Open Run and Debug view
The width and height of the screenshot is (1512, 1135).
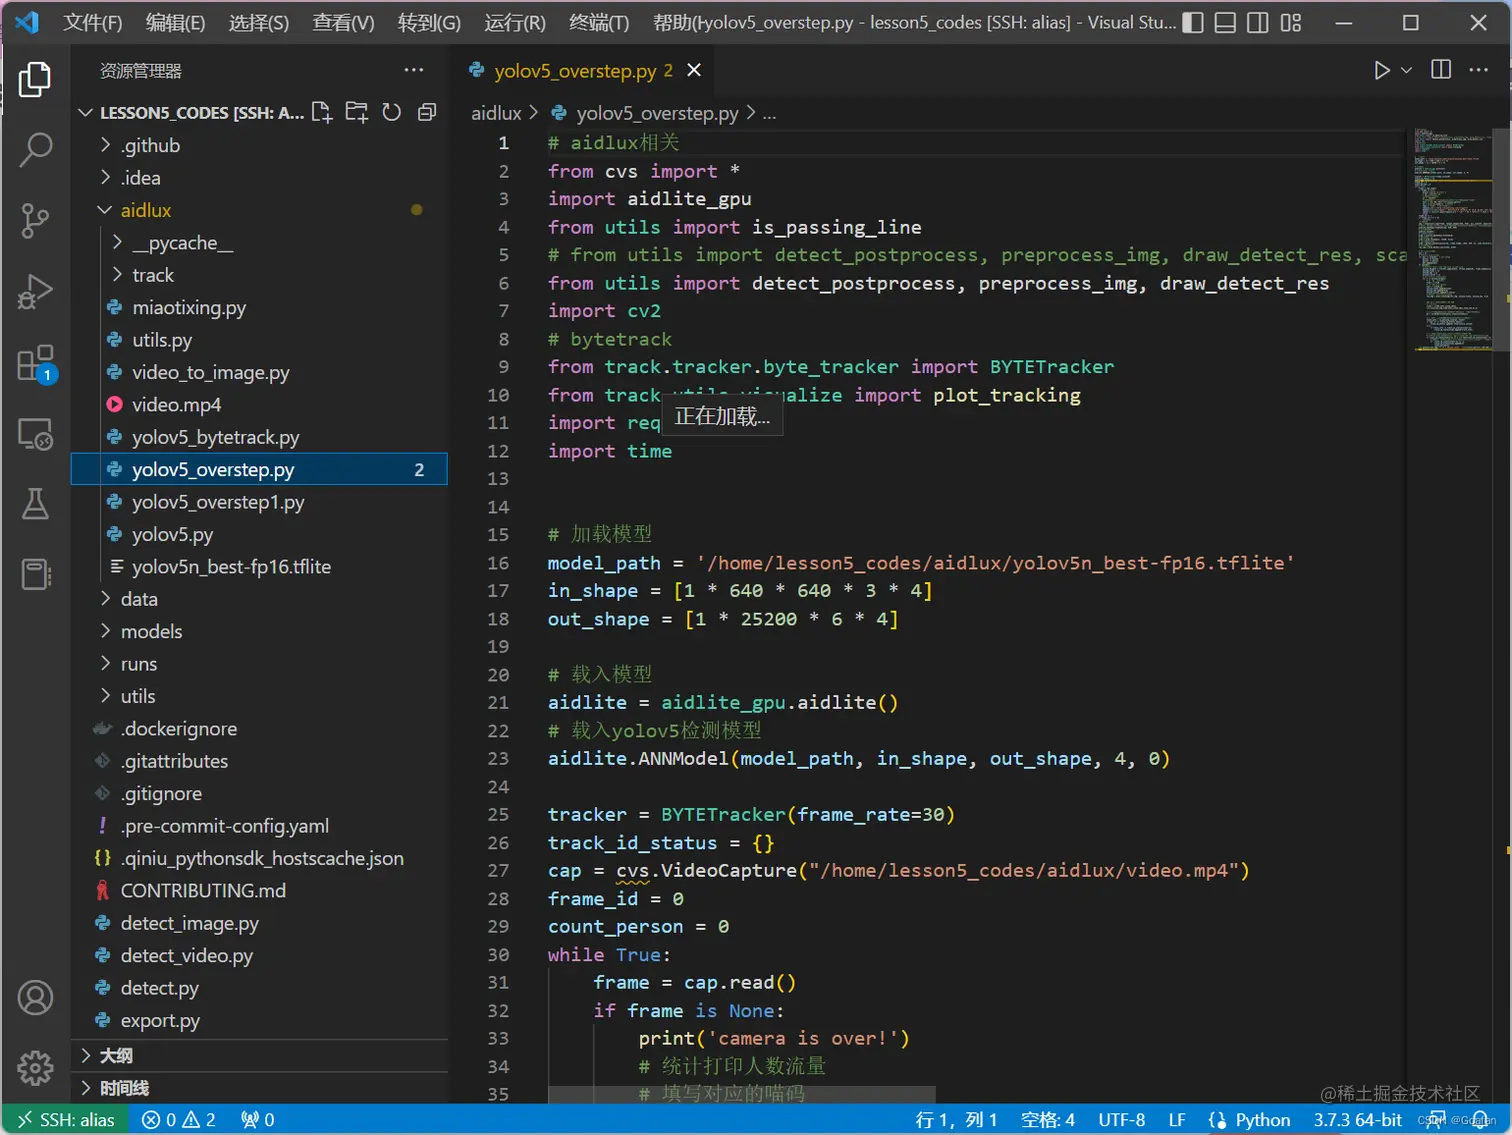click(35, 292)
